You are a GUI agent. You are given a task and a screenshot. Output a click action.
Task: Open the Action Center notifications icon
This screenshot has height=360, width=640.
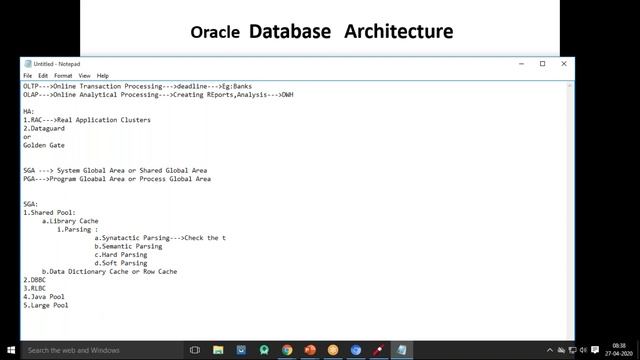point(595,350)
